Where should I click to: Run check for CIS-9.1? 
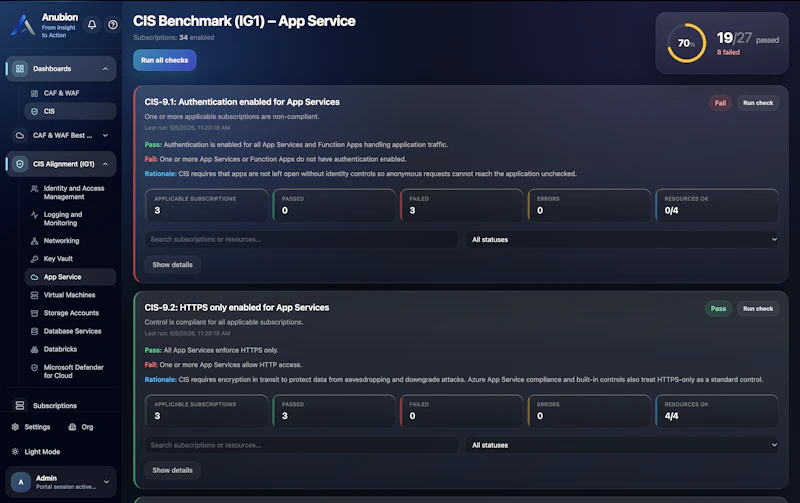click(758, 103)
